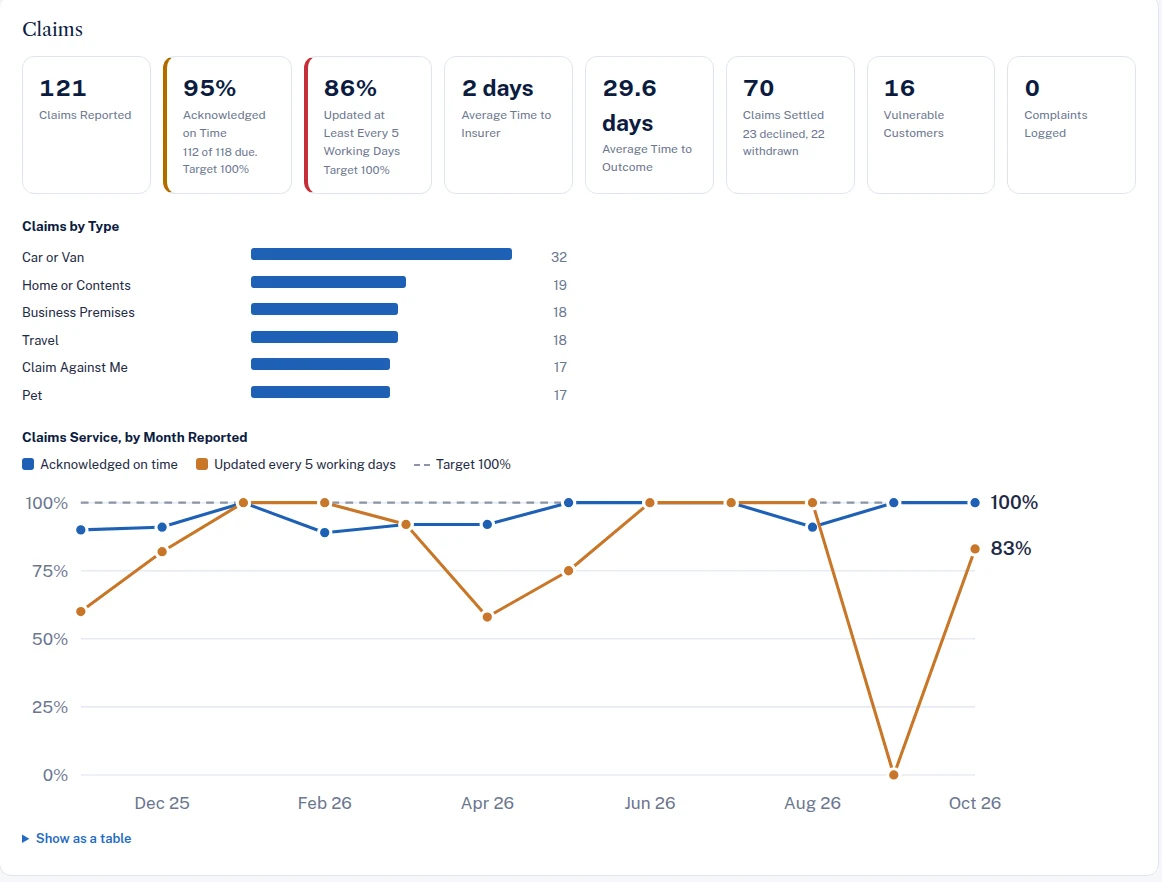The image size is (1162, 882).
Task: Click the 50% y-axis label
Action: point(50,639)
